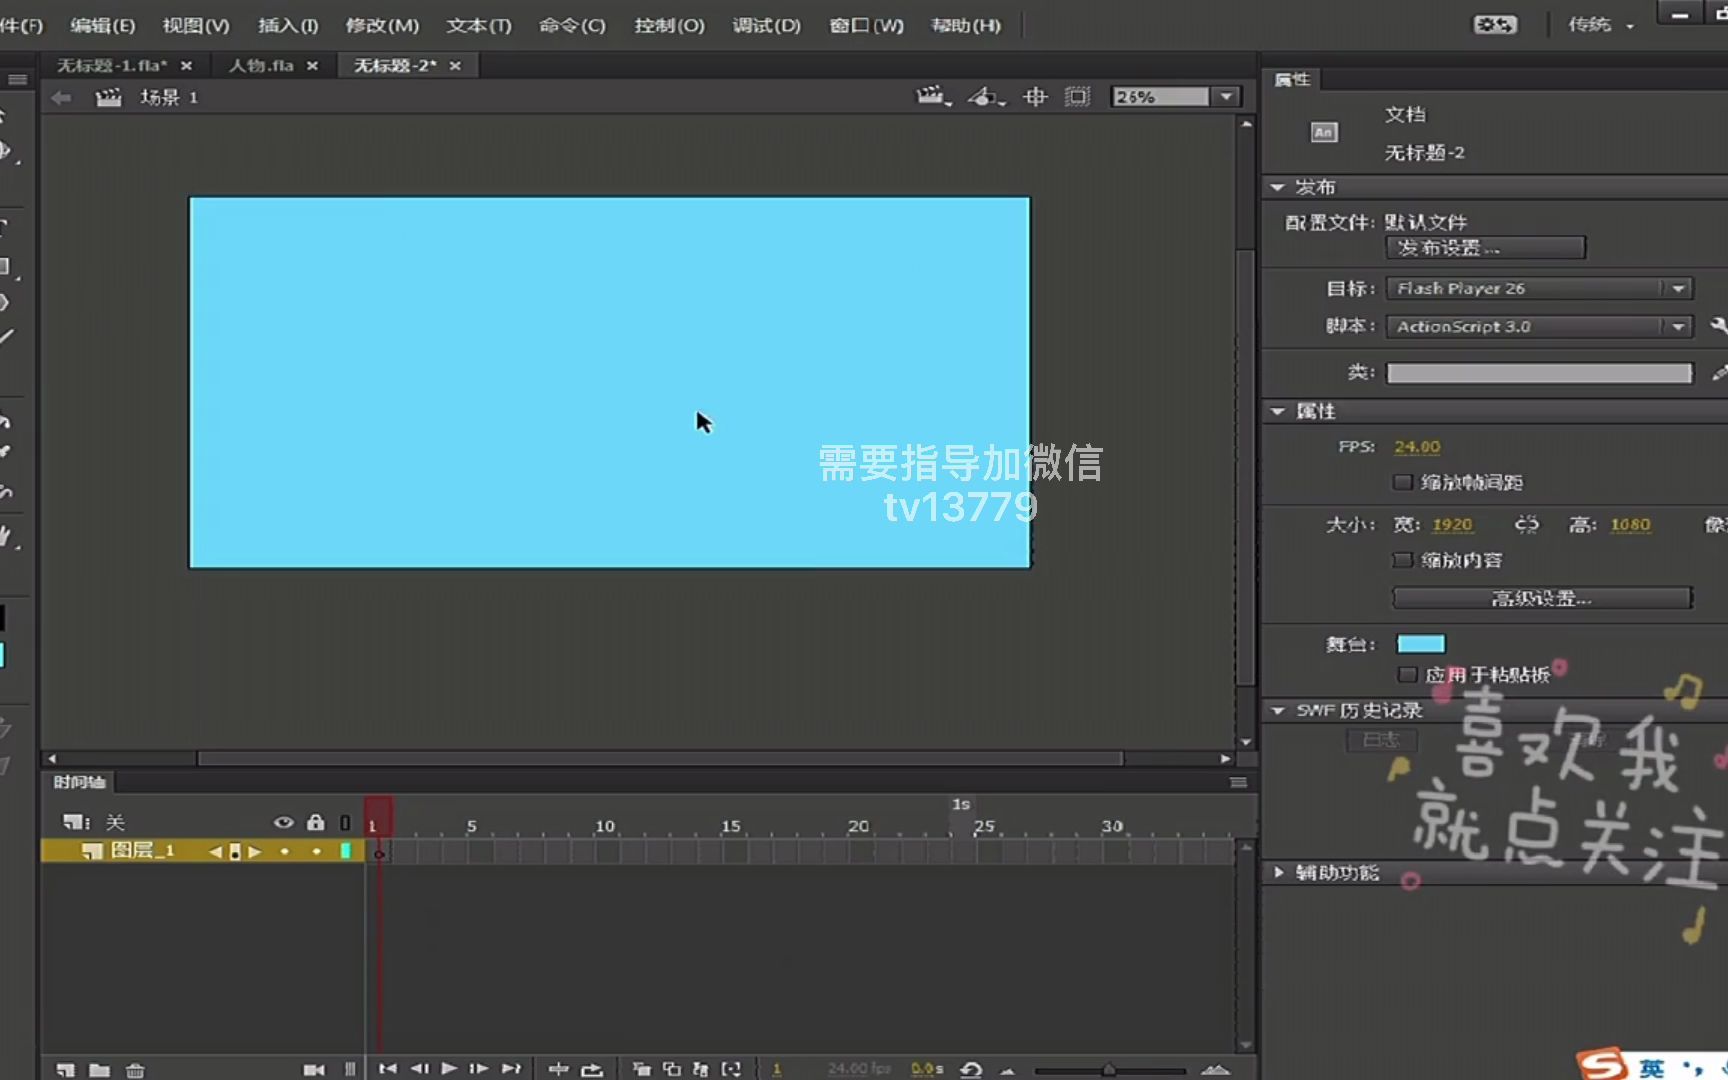The height and width of the screenshot is (1080, 1728).
Task: Enable the 缩放内容 checkbox
Action: click(x=1403, y=560)
